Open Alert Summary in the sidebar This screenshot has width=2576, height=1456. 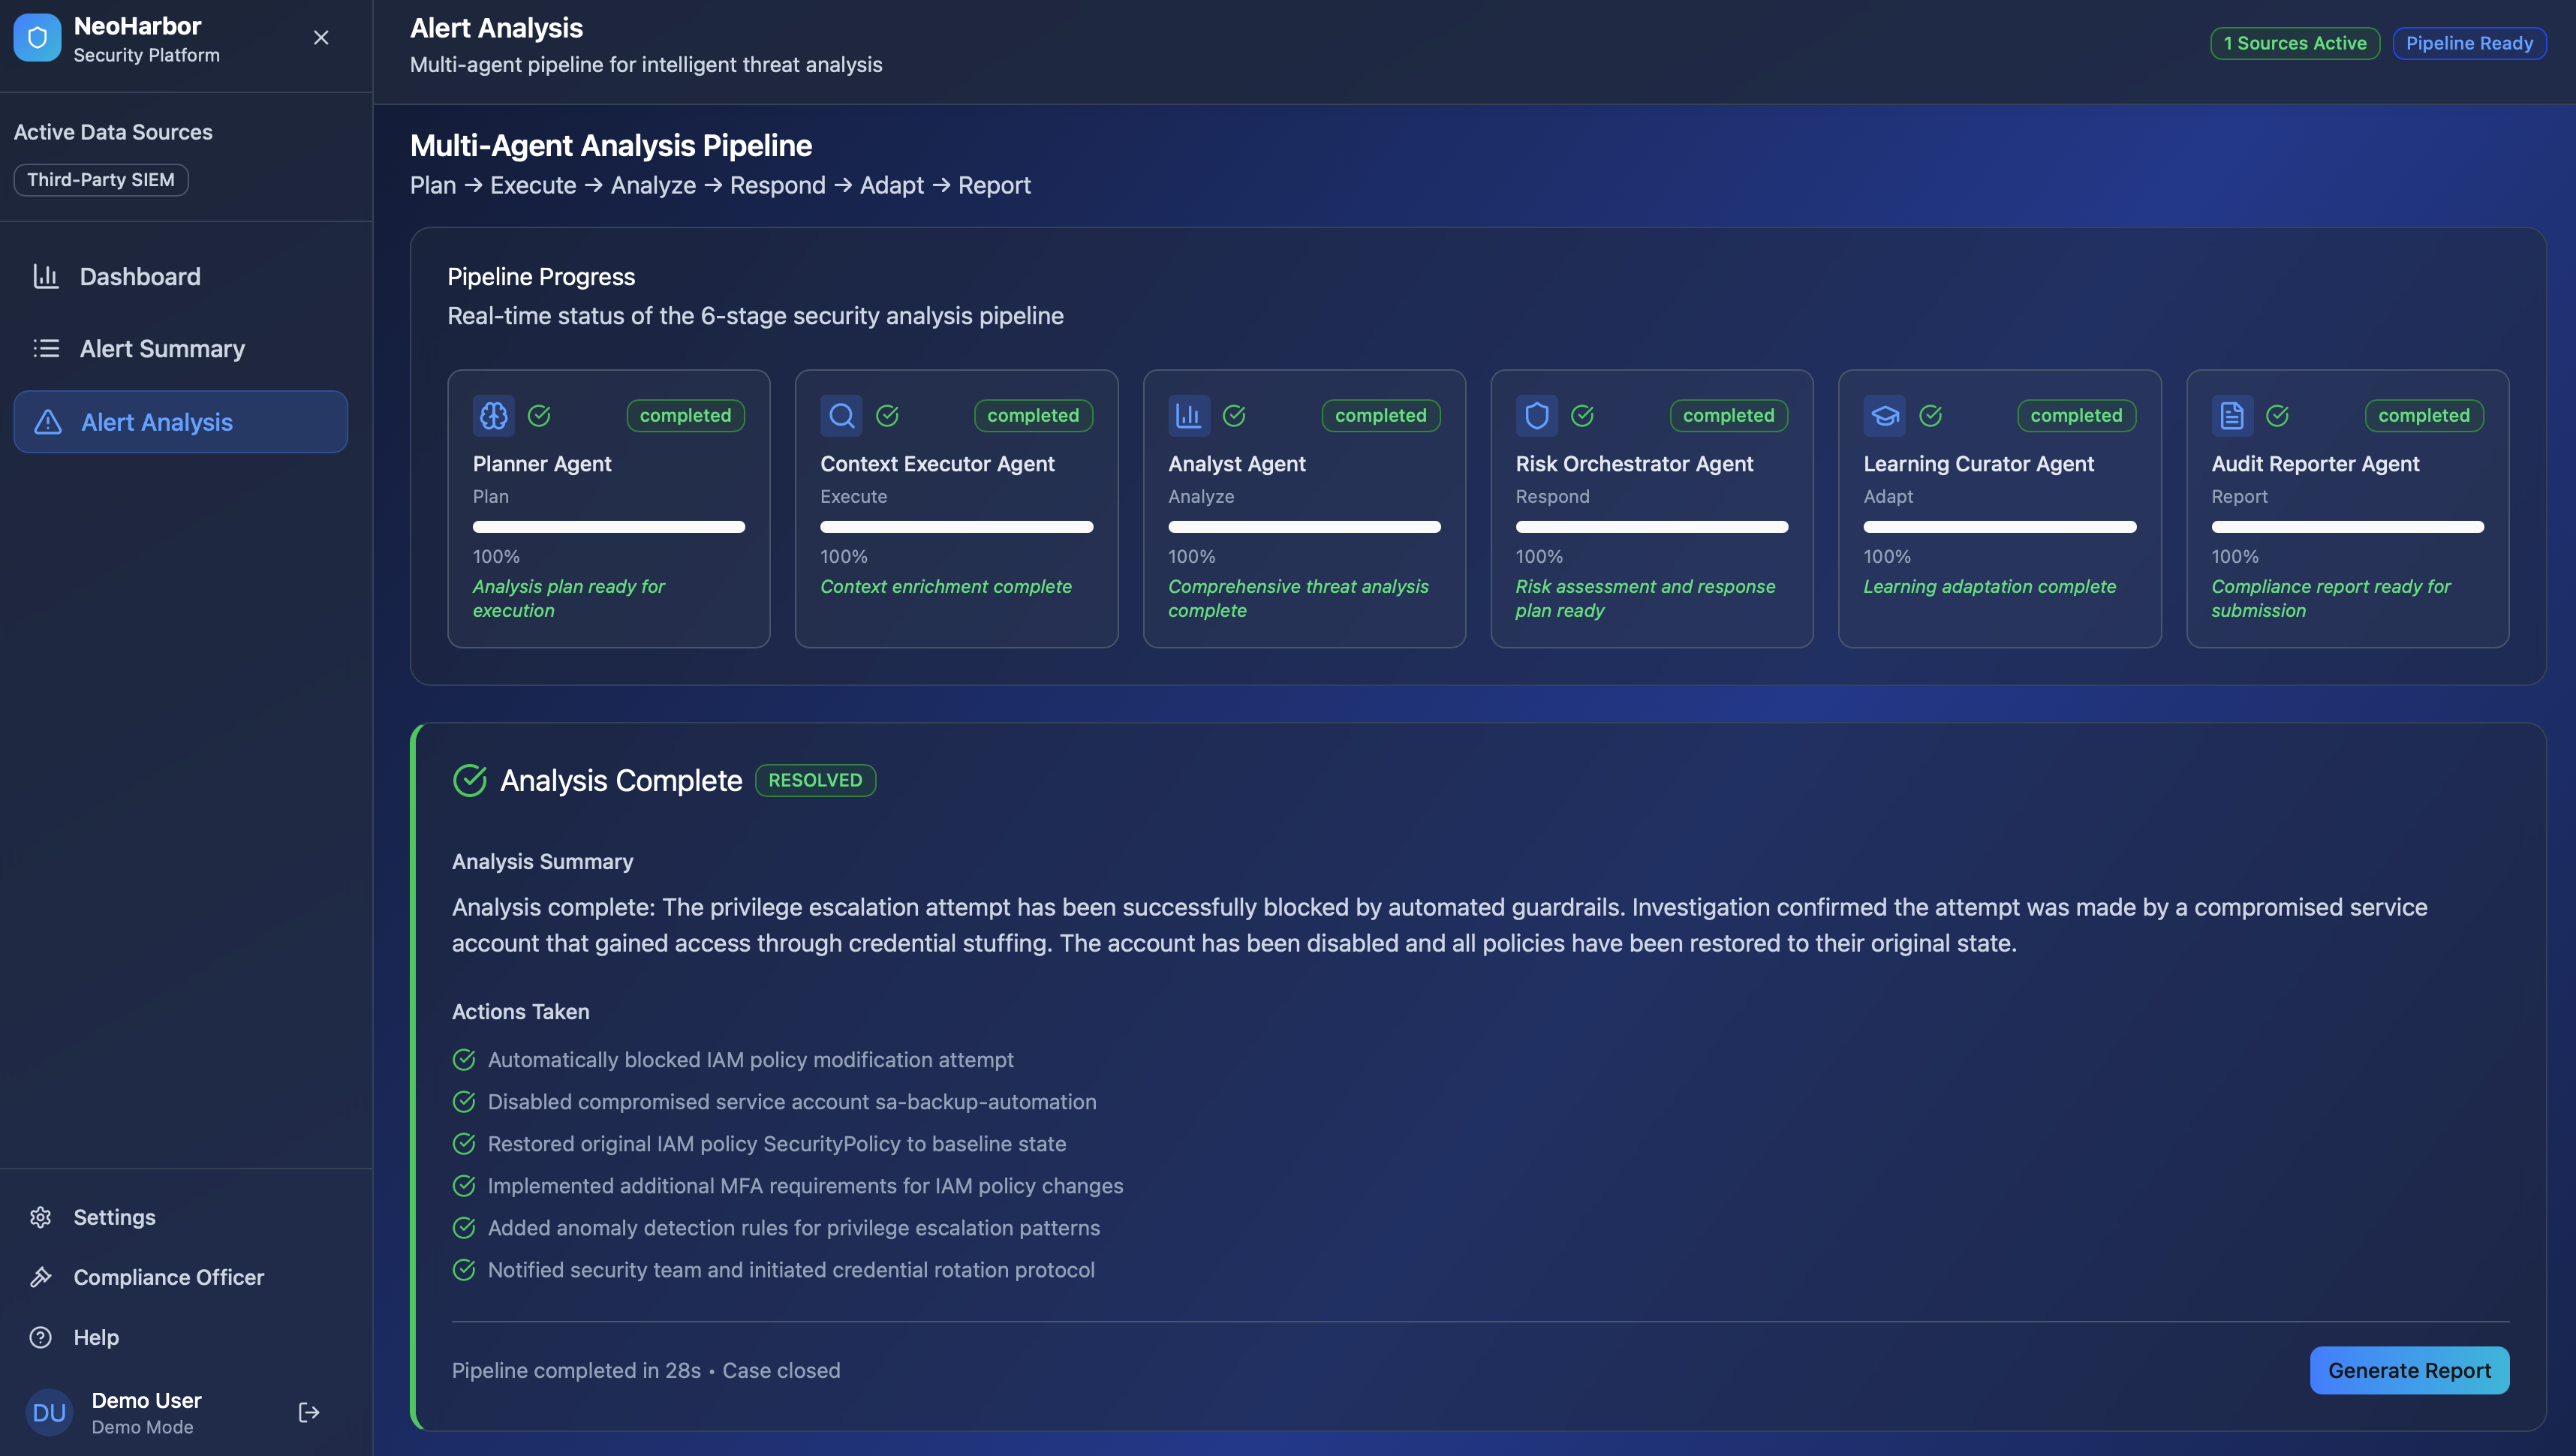click(162, 348)
